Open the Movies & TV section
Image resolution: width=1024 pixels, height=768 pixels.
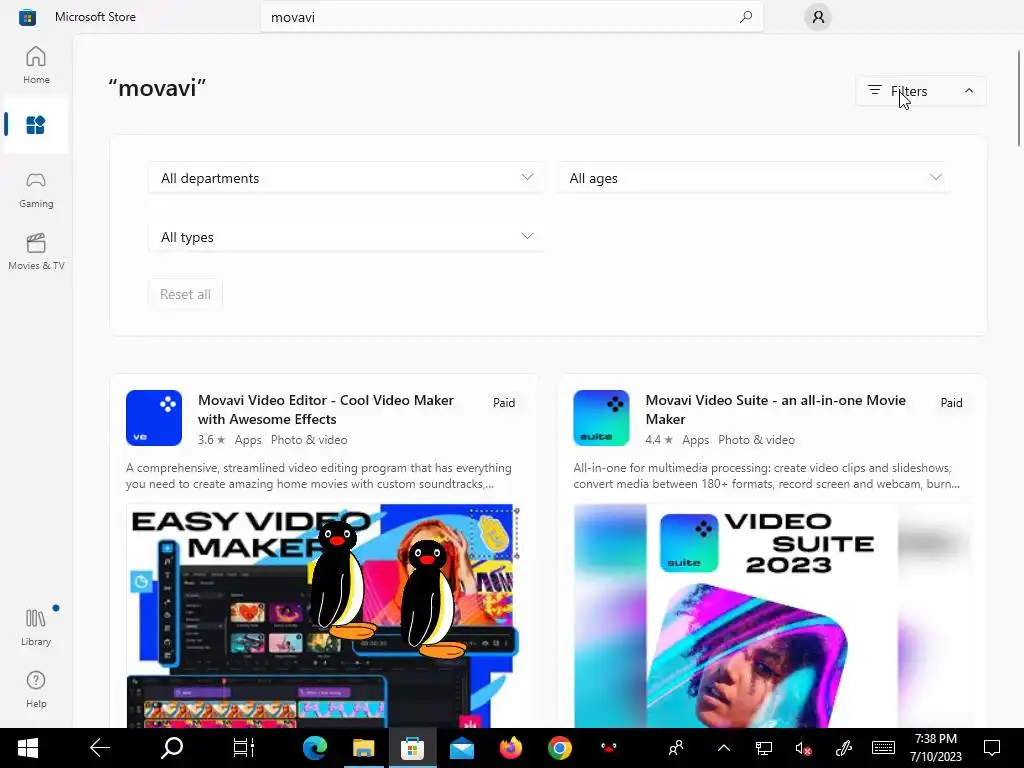36,251
